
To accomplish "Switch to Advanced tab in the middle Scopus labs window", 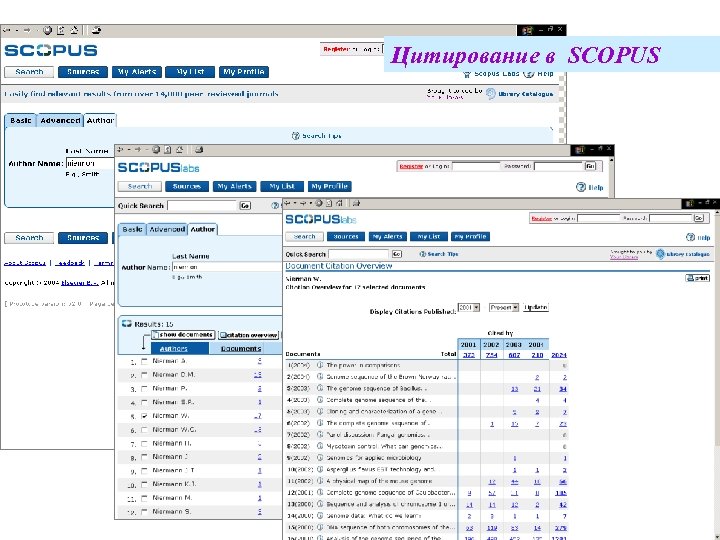I will pyautogui.click(x=167, y=229).
